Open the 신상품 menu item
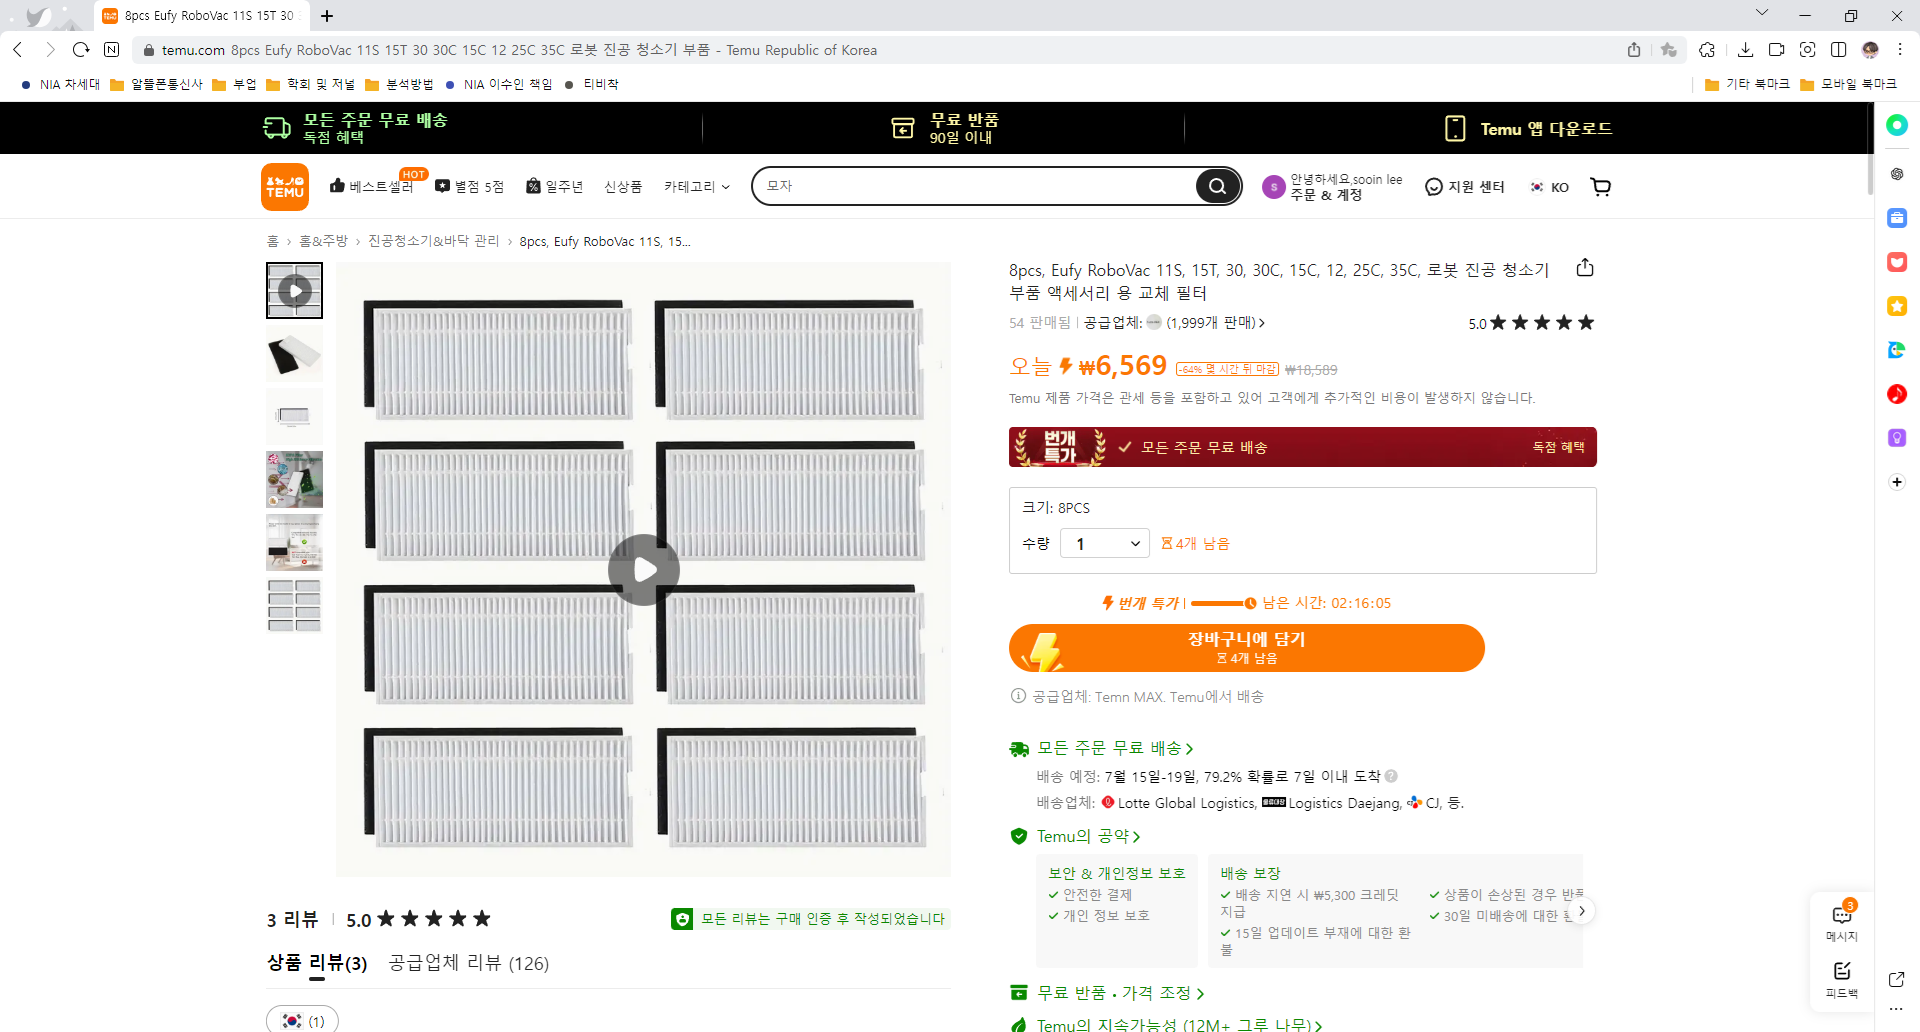The image size is (1920, 1032). pyautogui.click(x=623, y=187)
